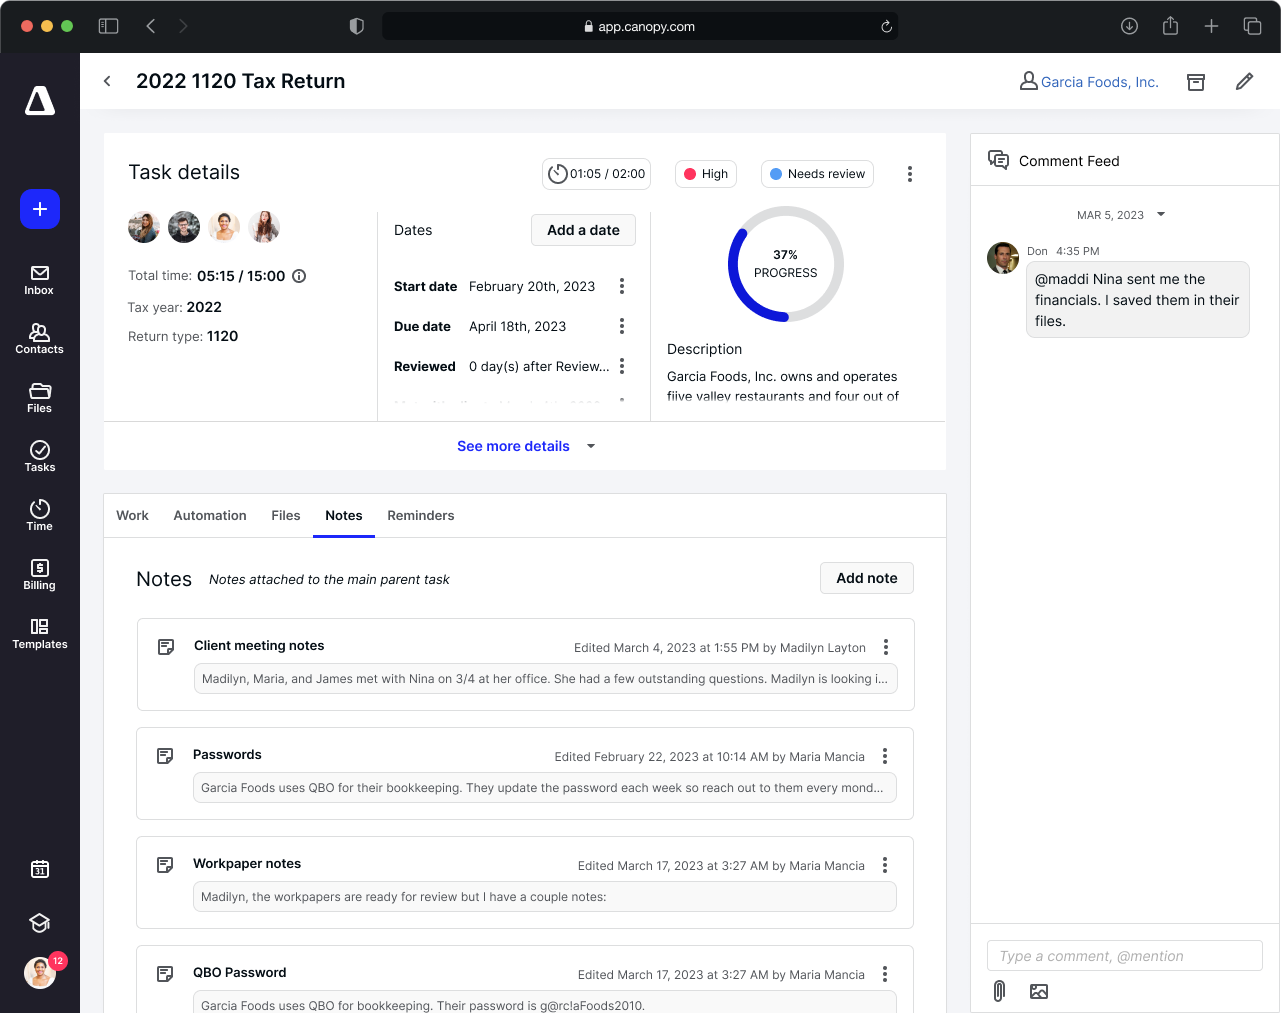Select the Work tab

tap(132, 515)
